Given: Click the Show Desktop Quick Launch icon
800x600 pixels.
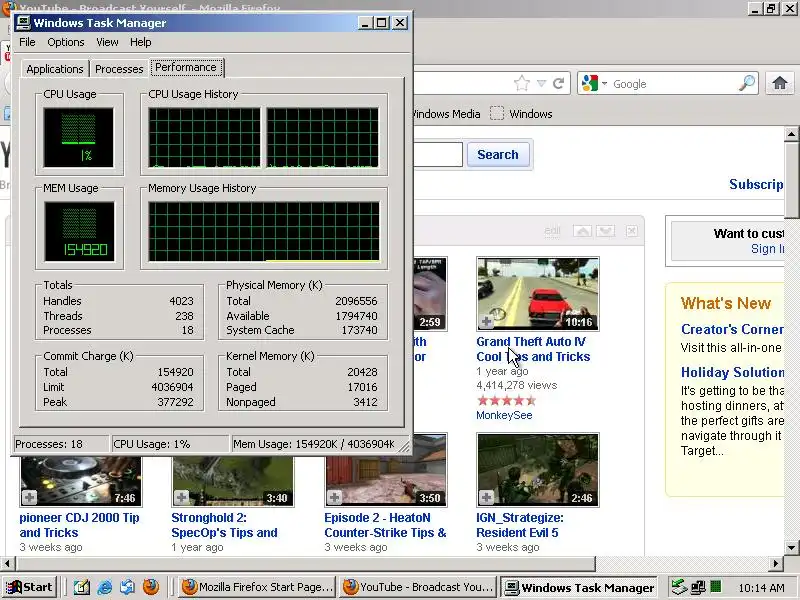Looking at the screenshot, I should tap(82, 587).
